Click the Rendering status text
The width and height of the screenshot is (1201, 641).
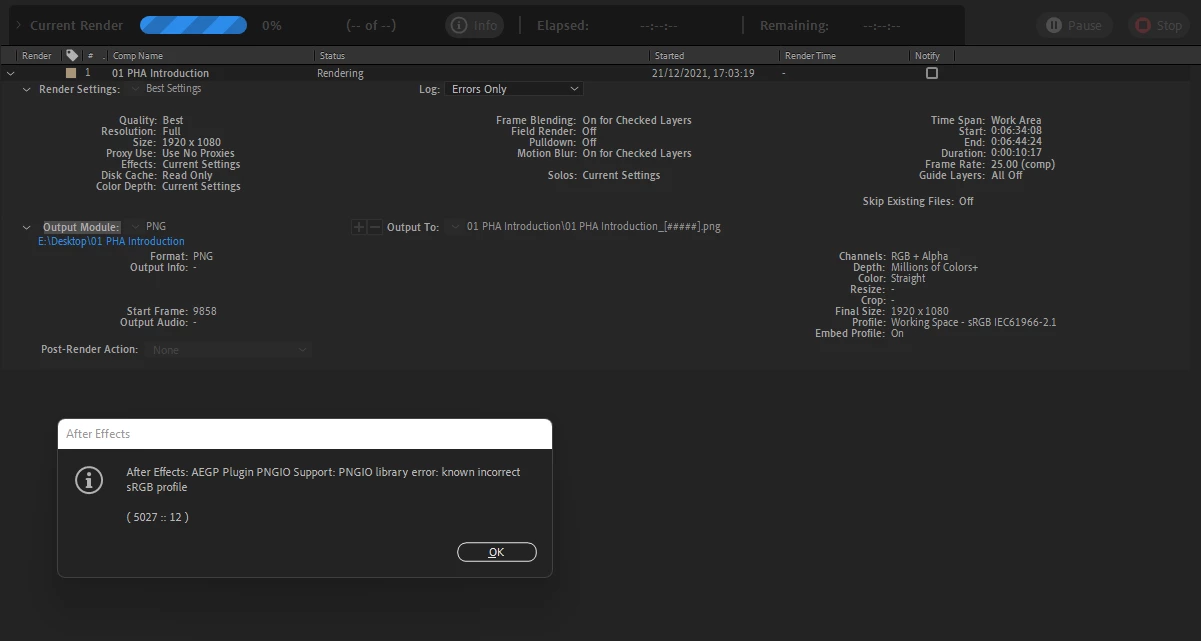click(341, 73)
